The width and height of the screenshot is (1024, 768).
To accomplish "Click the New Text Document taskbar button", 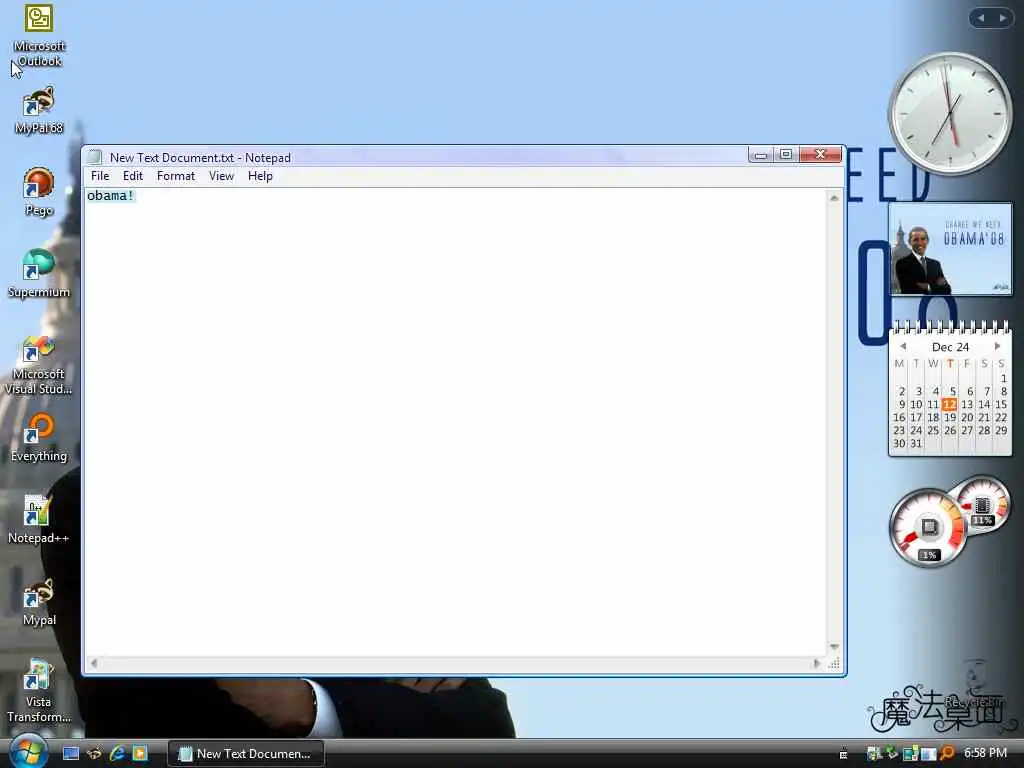I will 246,754.
